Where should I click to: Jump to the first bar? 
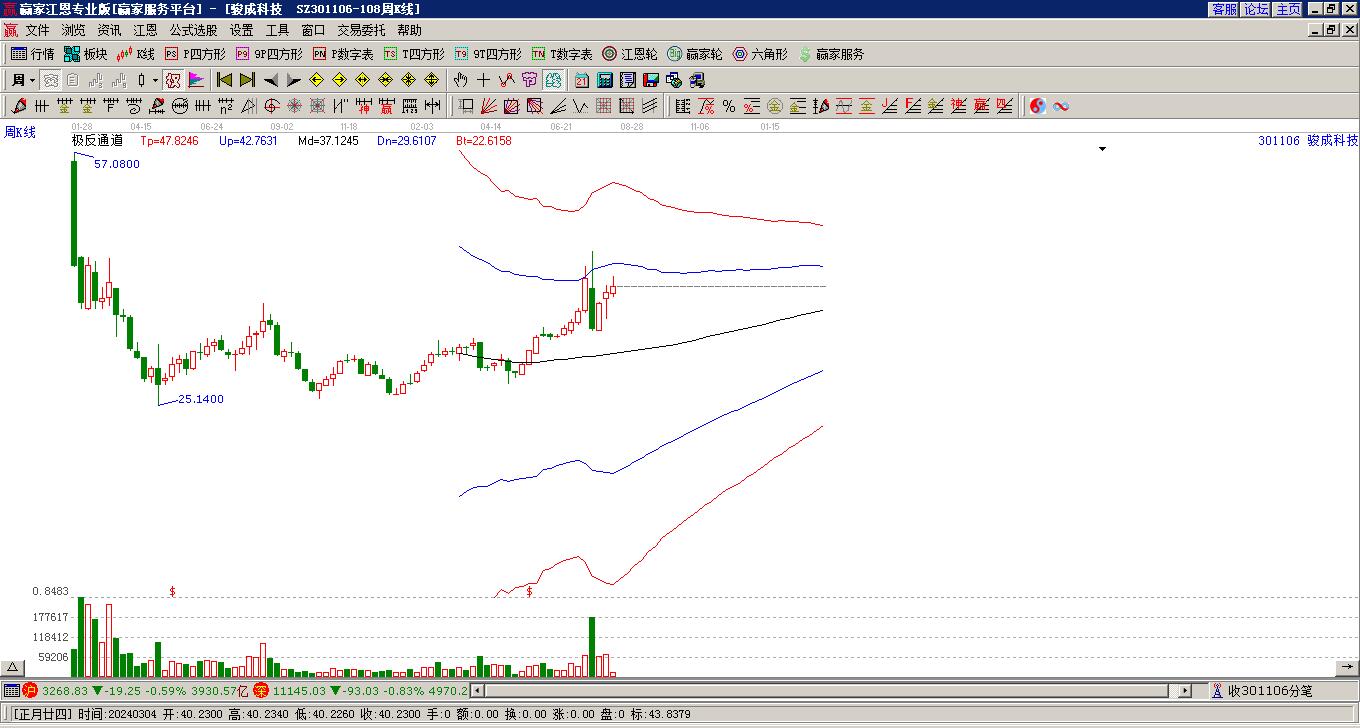point(224,80)
